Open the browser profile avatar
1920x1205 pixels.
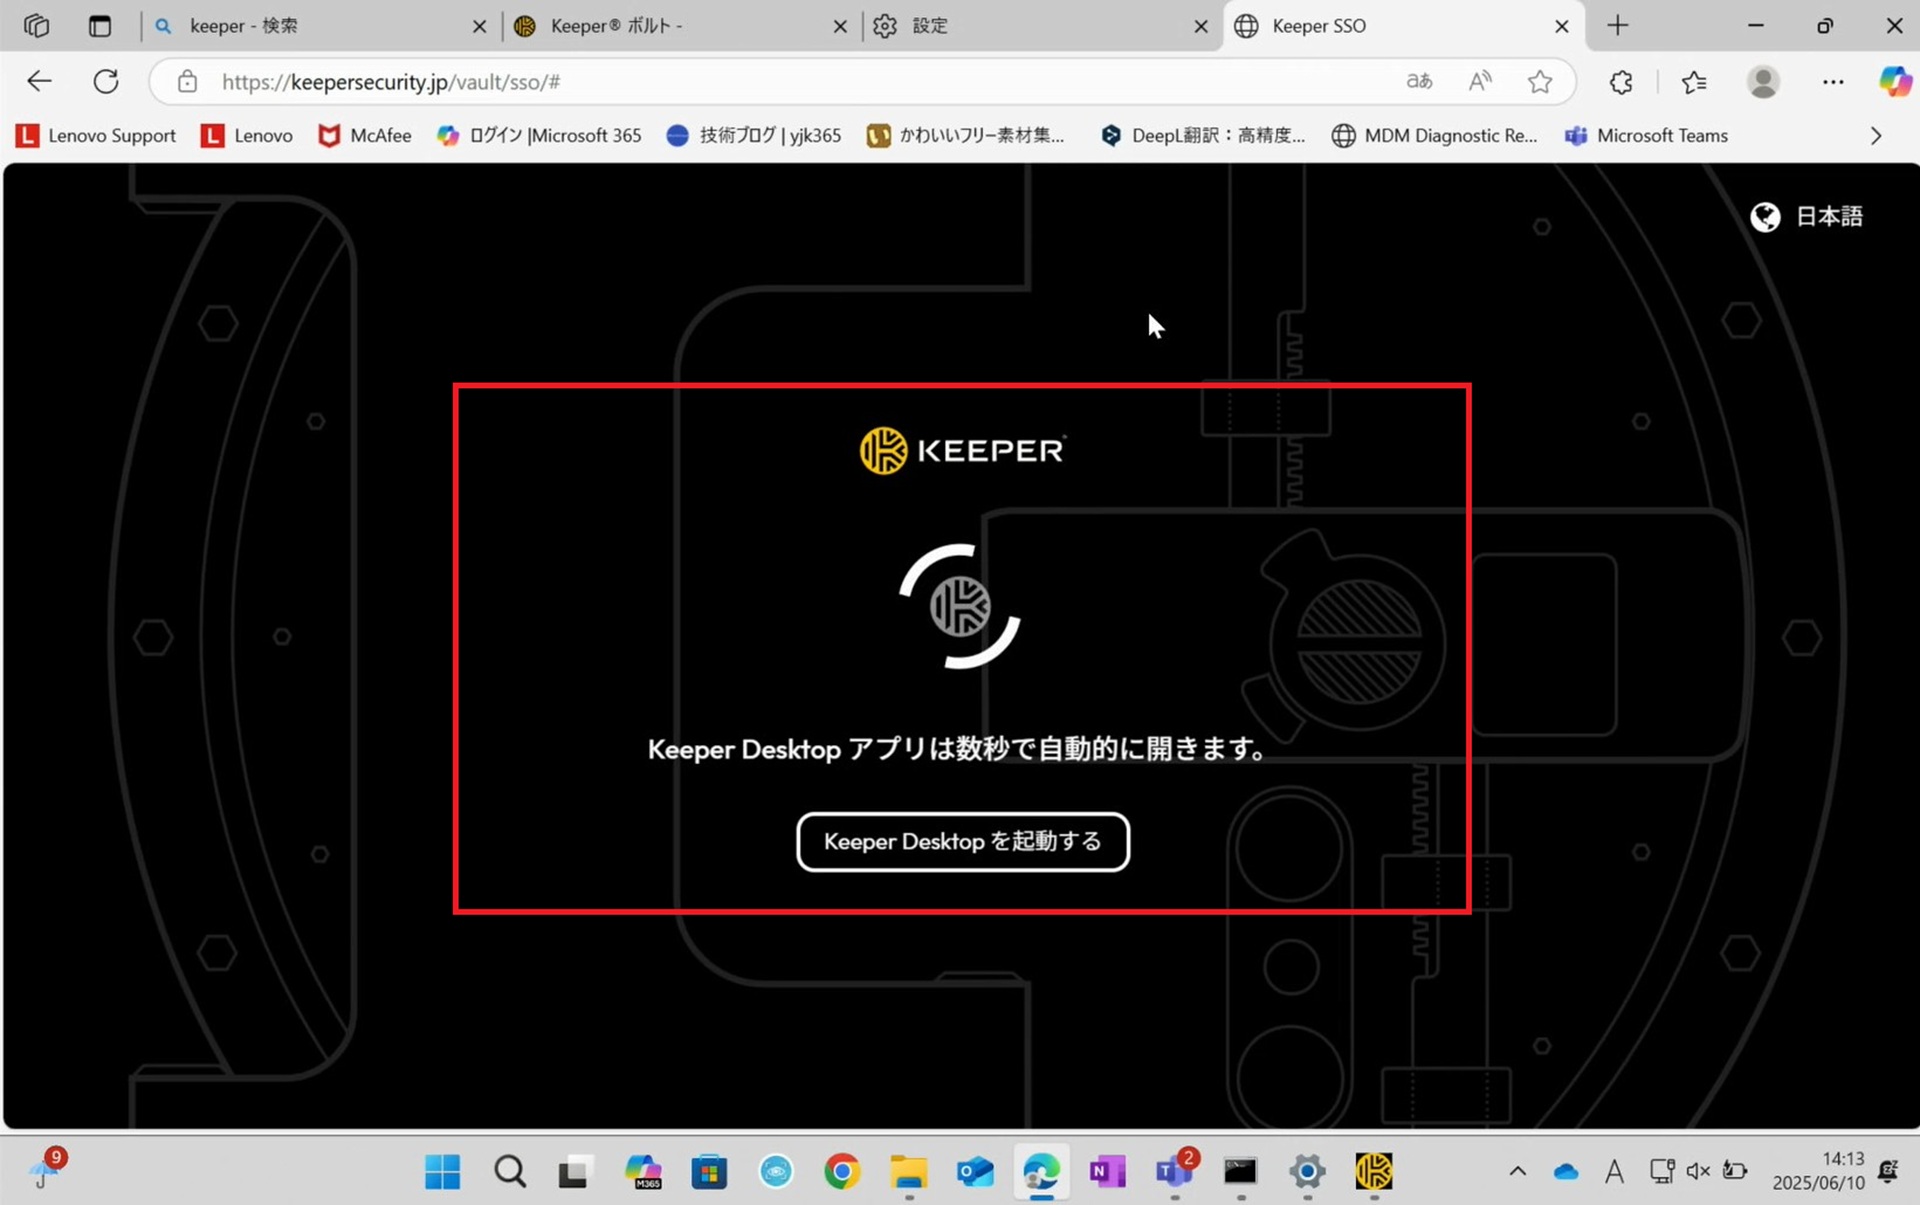point(1763,82)
